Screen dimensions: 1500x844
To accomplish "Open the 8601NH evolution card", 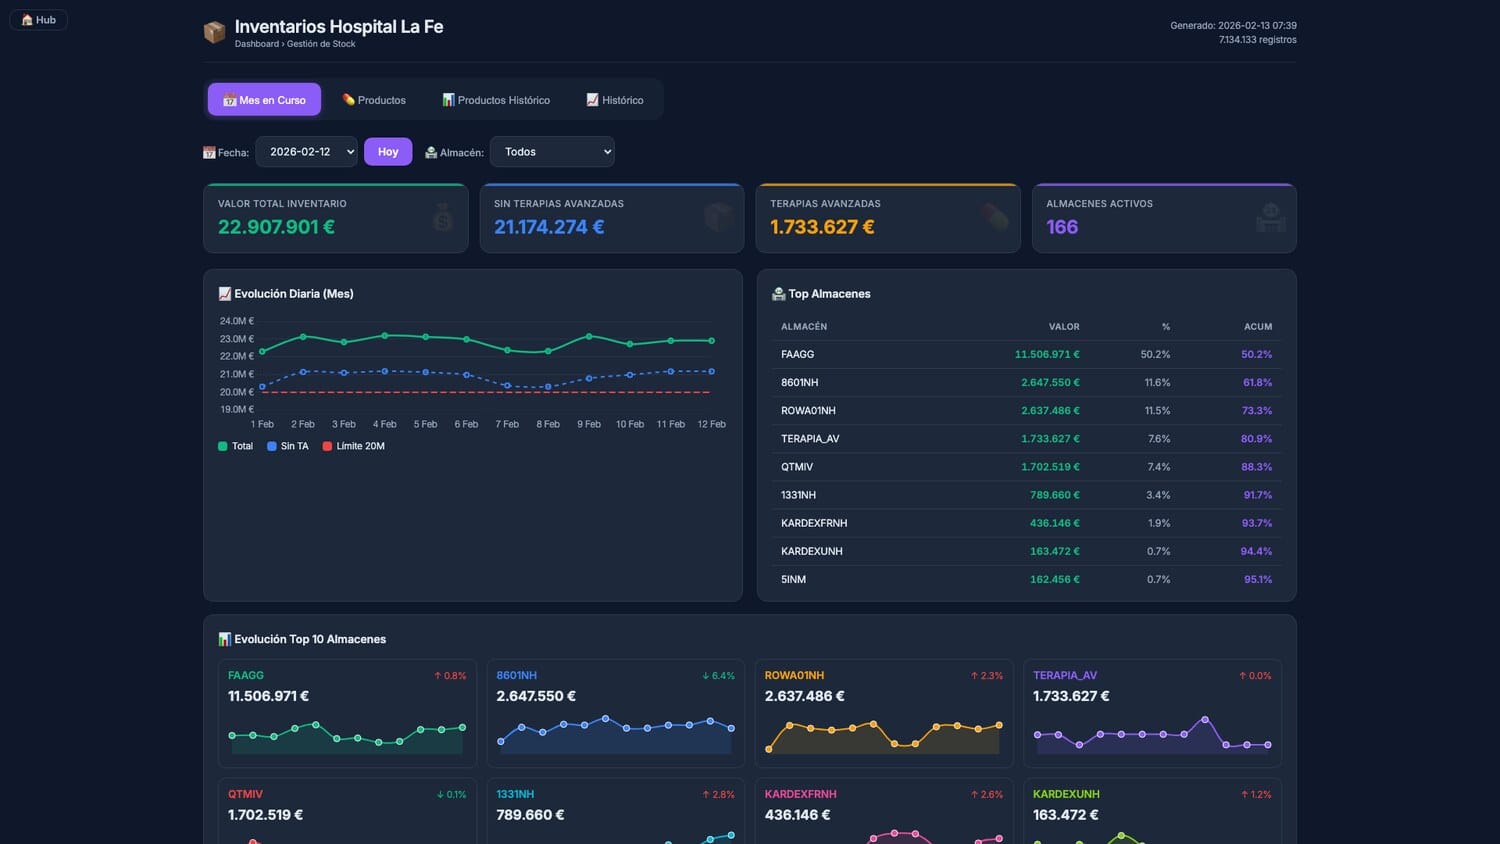I will pos(615,713).
